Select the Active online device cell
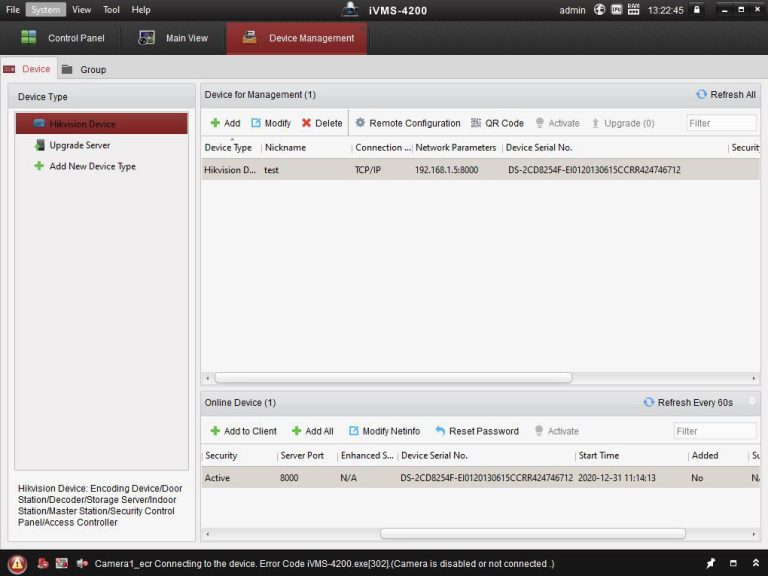 click(x=217, y=478)
